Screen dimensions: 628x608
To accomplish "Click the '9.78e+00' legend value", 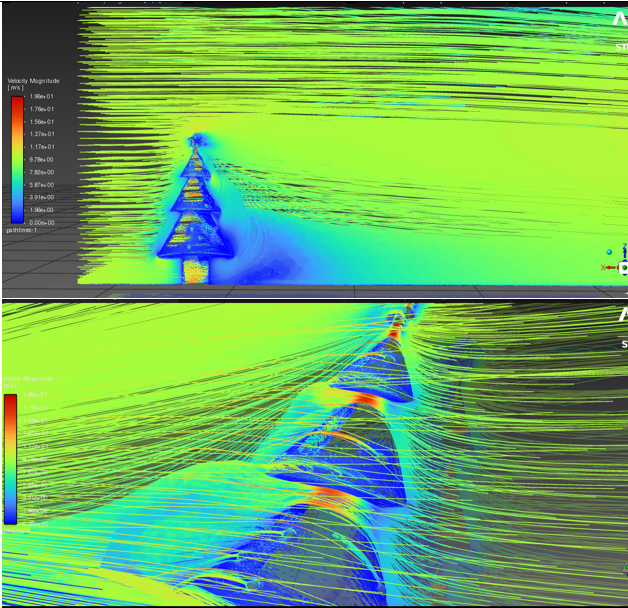I will click(41, 159).
